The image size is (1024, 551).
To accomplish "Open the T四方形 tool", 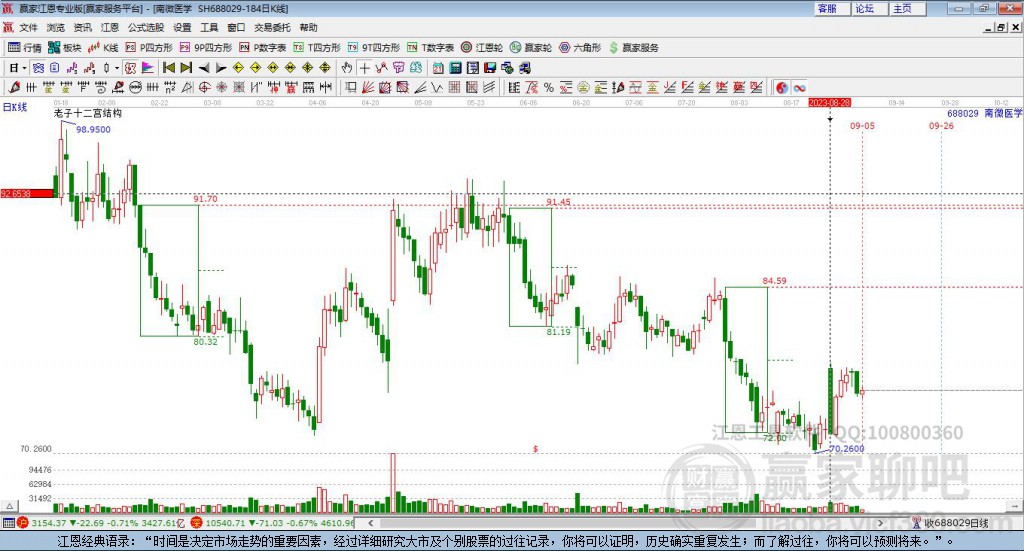I will (317, 48).
